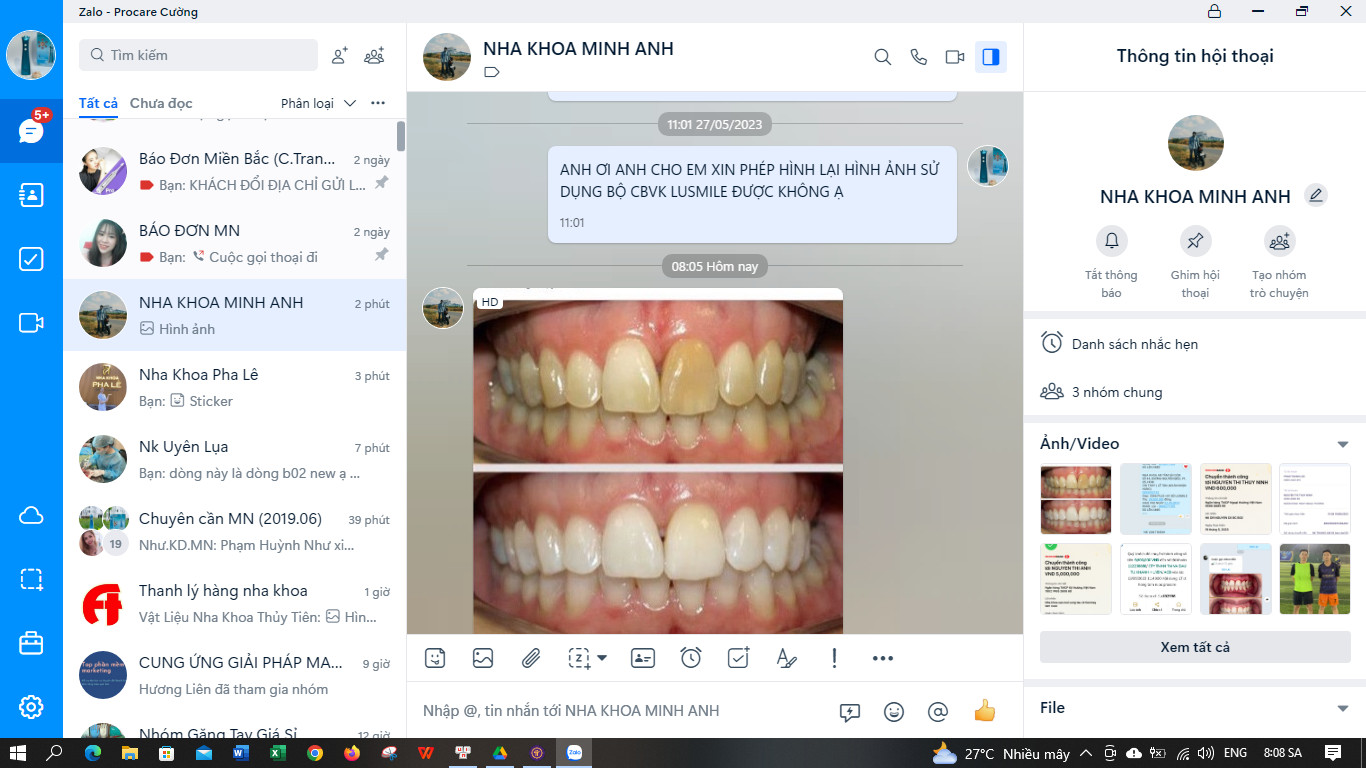This screenshot has height=768, width=1366.
Task: Attach a file using the paperclip icon
Action: pyautogui.click(x=531, y=658)
